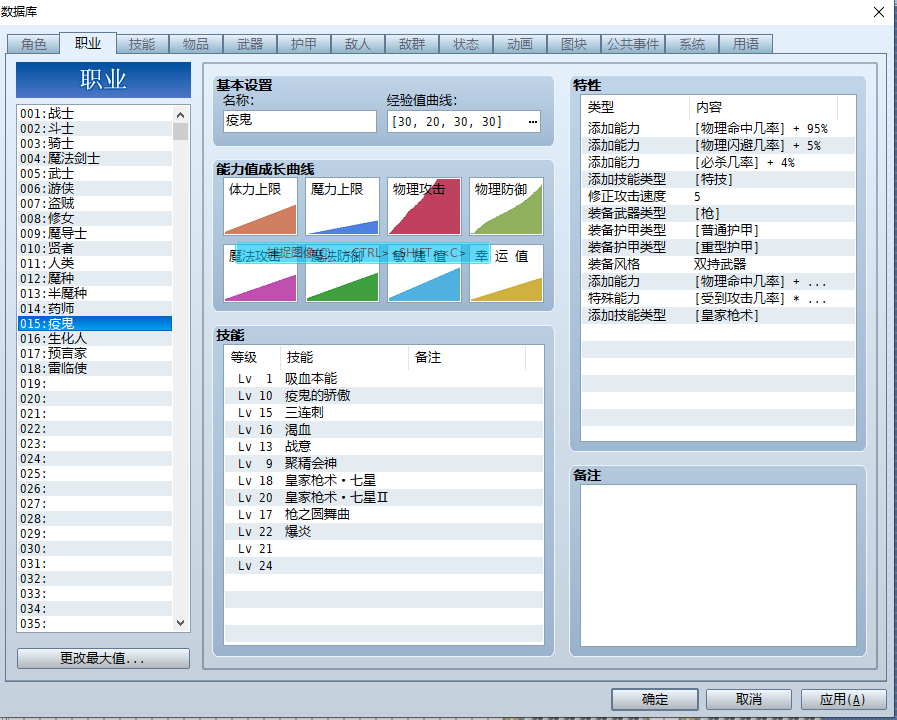Click the 确定 button
The width and height of the screenshot is (897, 720).
(655, 699)
